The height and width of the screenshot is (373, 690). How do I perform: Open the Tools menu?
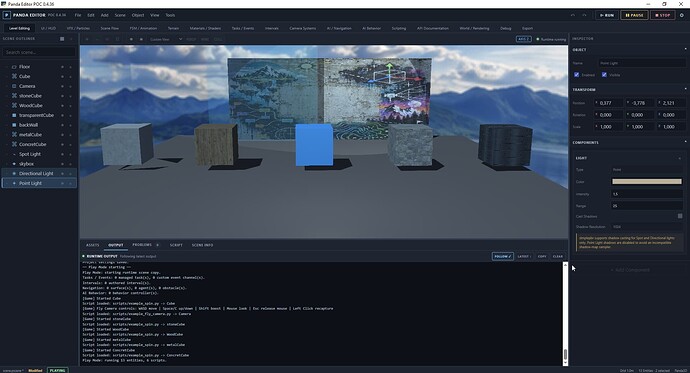[x=170, y=15]
